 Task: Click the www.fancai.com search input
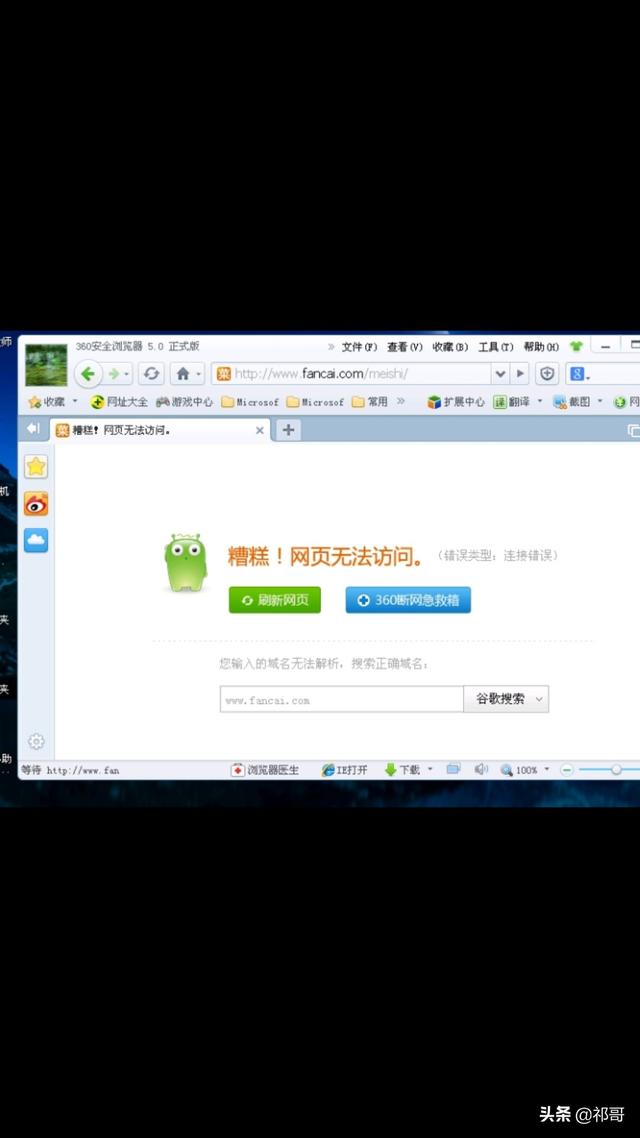[x=341, y=700]
